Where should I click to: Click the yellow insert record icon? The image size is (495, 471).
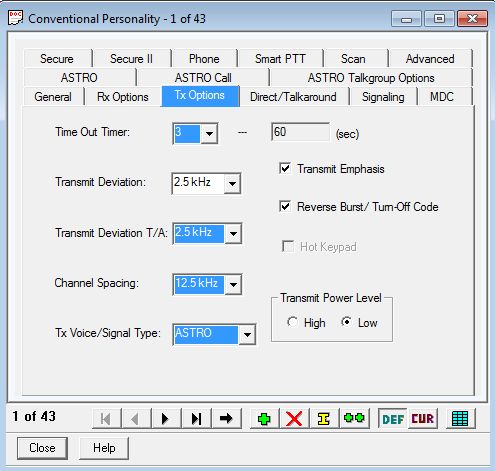(323, 418)
